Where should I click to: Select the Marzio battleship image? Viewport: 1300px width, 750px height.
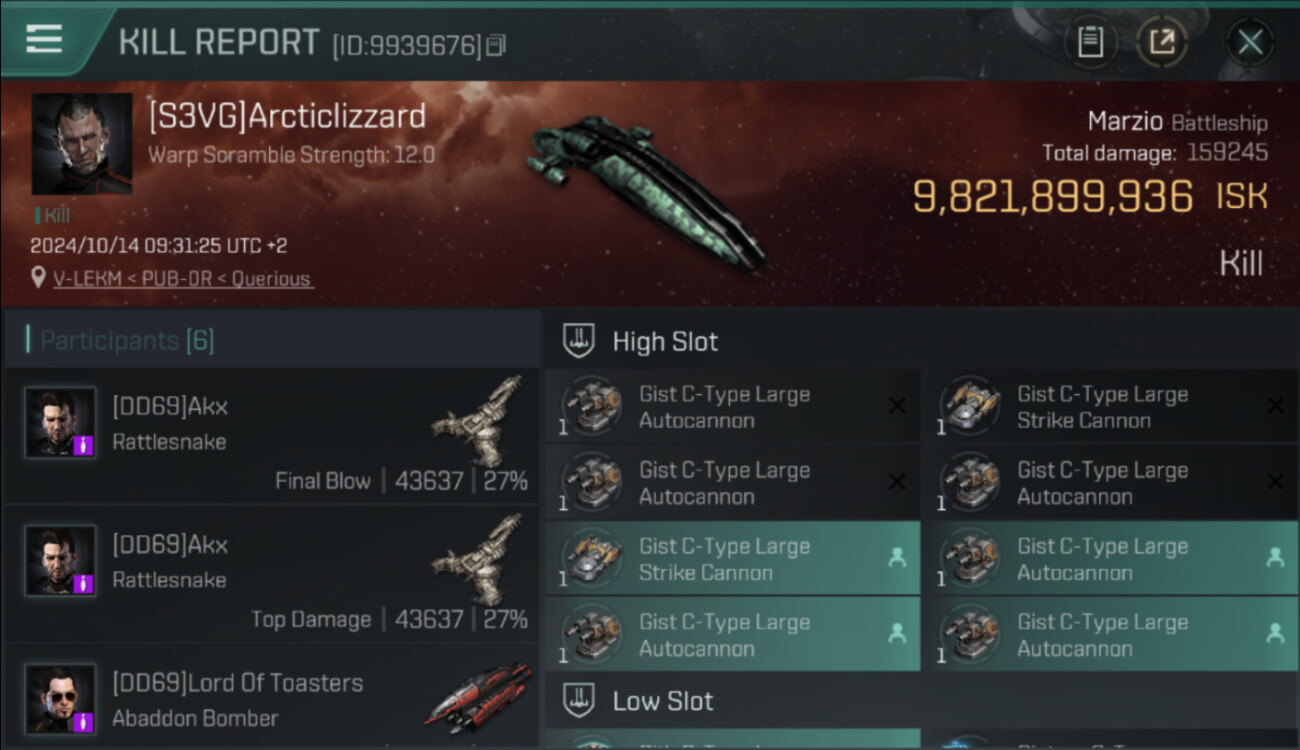point(647,190)
